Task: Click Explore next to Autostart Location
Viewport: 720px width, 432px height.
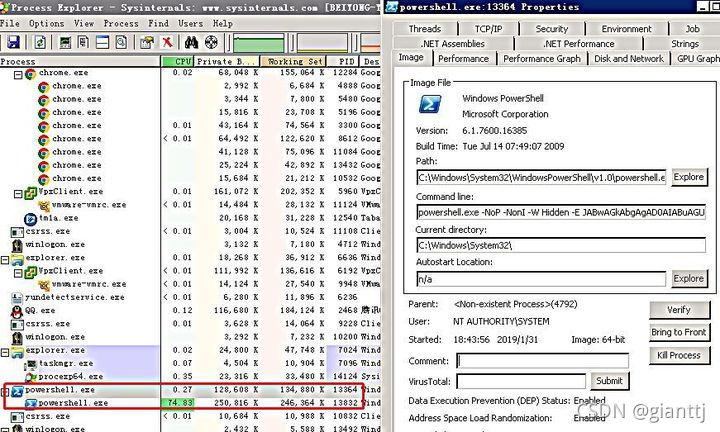Action: point(688,279)
